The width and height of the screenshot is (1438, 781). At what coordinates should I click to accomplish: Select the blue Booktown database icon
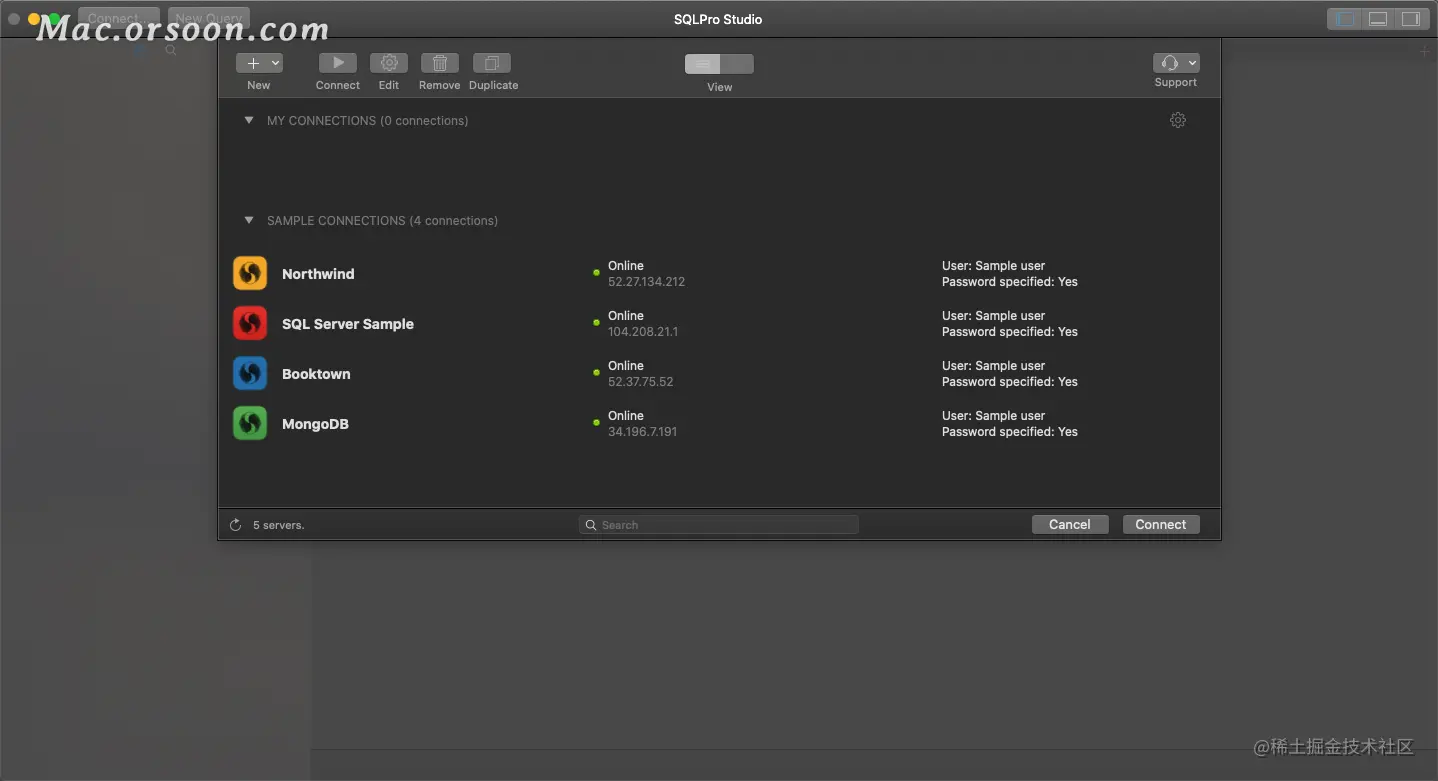click(x=250, y=373)
